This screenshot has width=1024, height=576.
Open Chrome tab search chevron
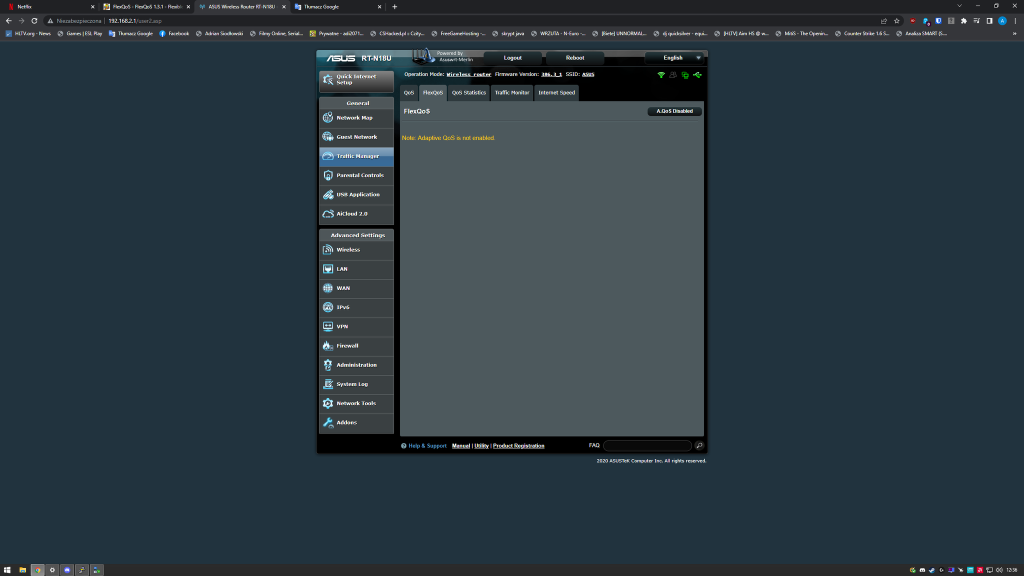point(959,6)
